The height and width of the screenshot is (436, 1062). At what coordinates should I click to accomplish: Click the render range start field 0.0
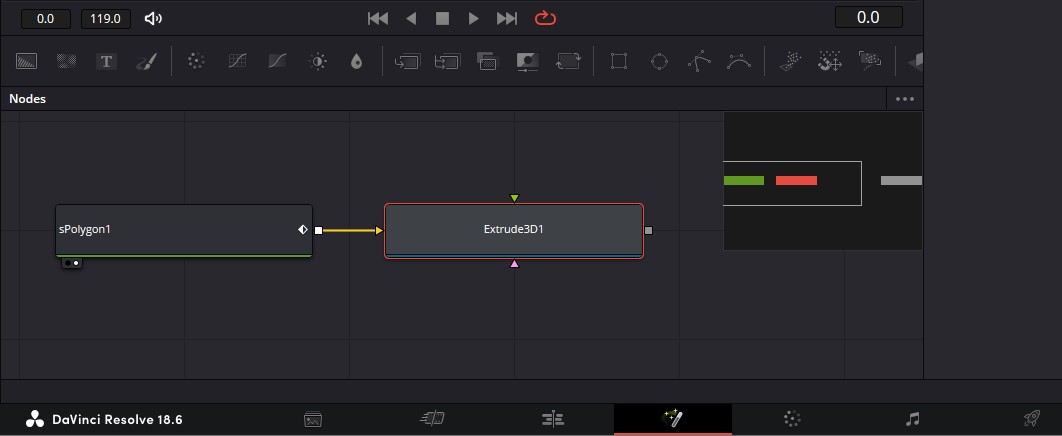pyautogui.click(x=45, y=19)
